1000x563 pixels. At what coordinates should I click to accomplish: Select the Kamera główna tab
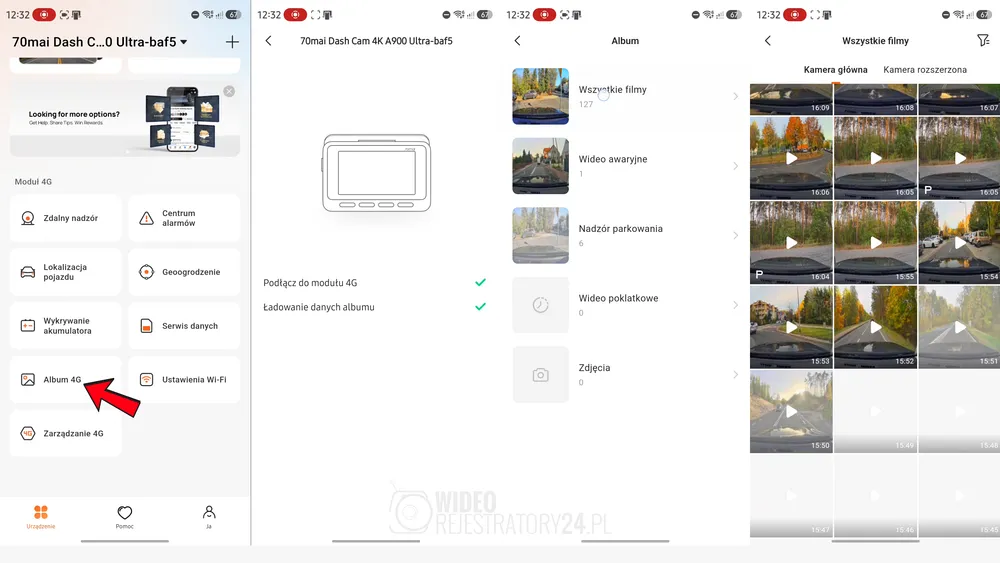pos(835,70)
